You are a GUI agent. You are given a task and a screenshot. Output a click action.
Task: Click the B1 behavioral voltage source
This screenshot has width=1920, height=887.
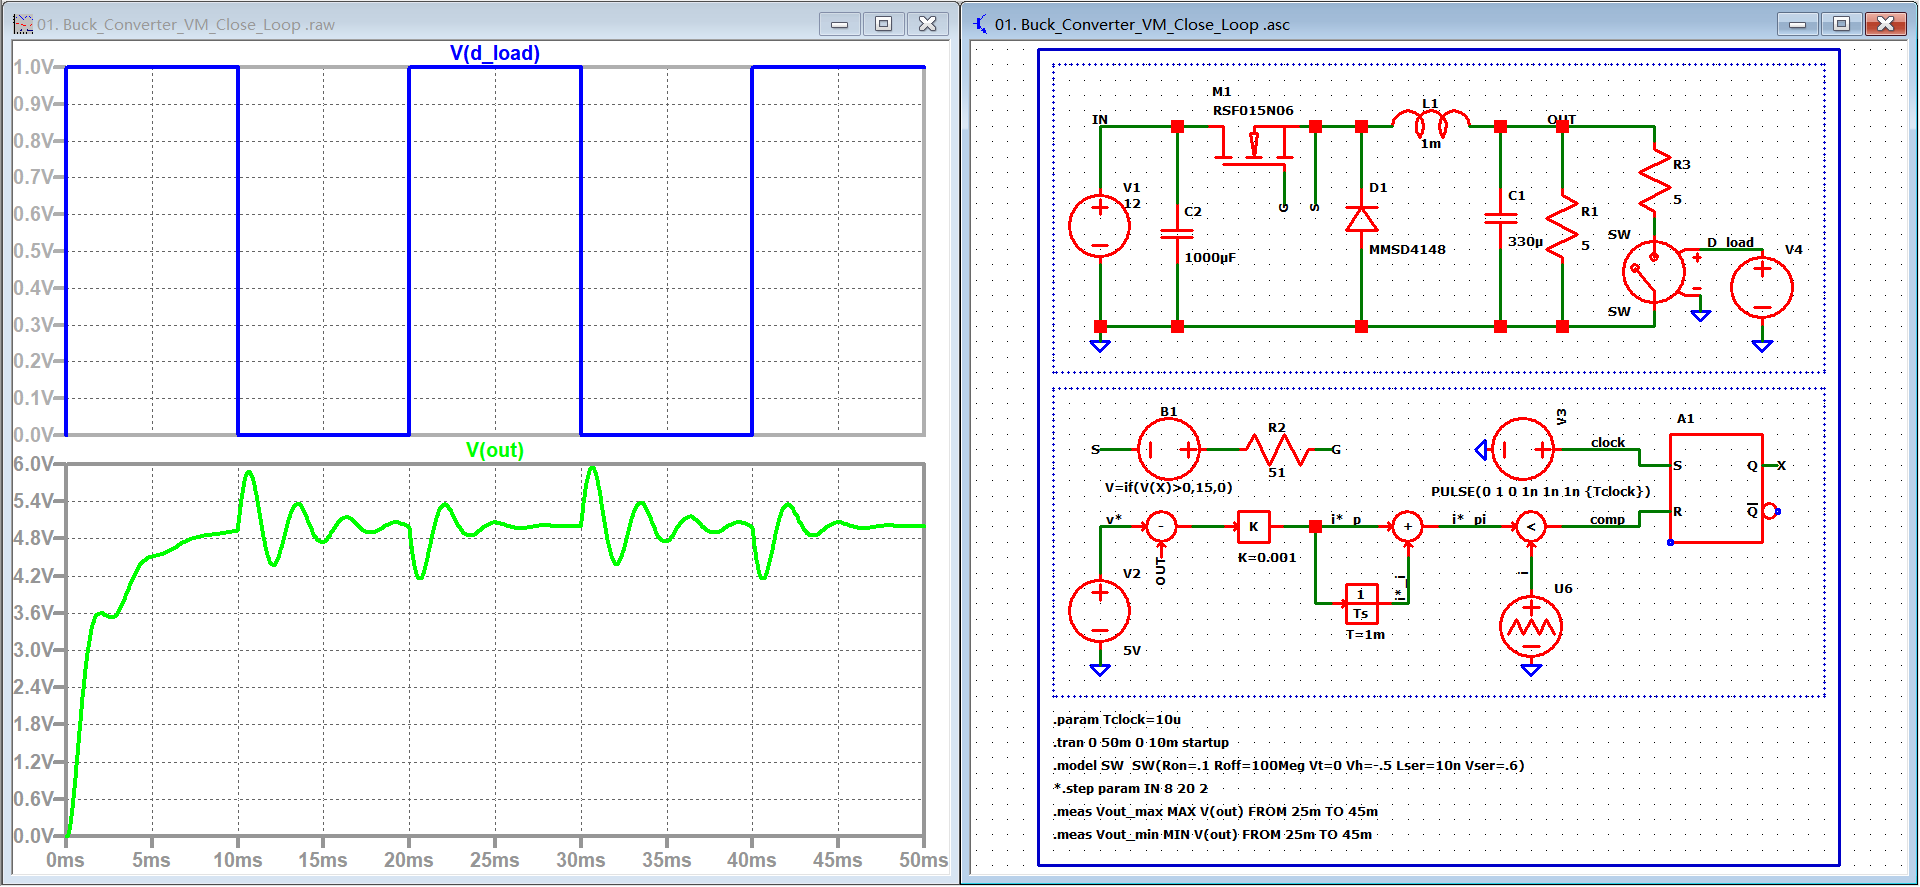pyautogui.click(x=1168, y=450)
